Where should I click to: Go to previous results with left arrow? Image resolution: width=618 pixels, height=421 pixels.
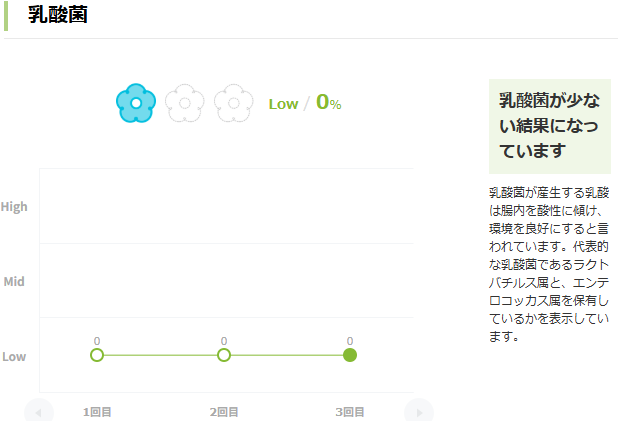pos(39,411)
